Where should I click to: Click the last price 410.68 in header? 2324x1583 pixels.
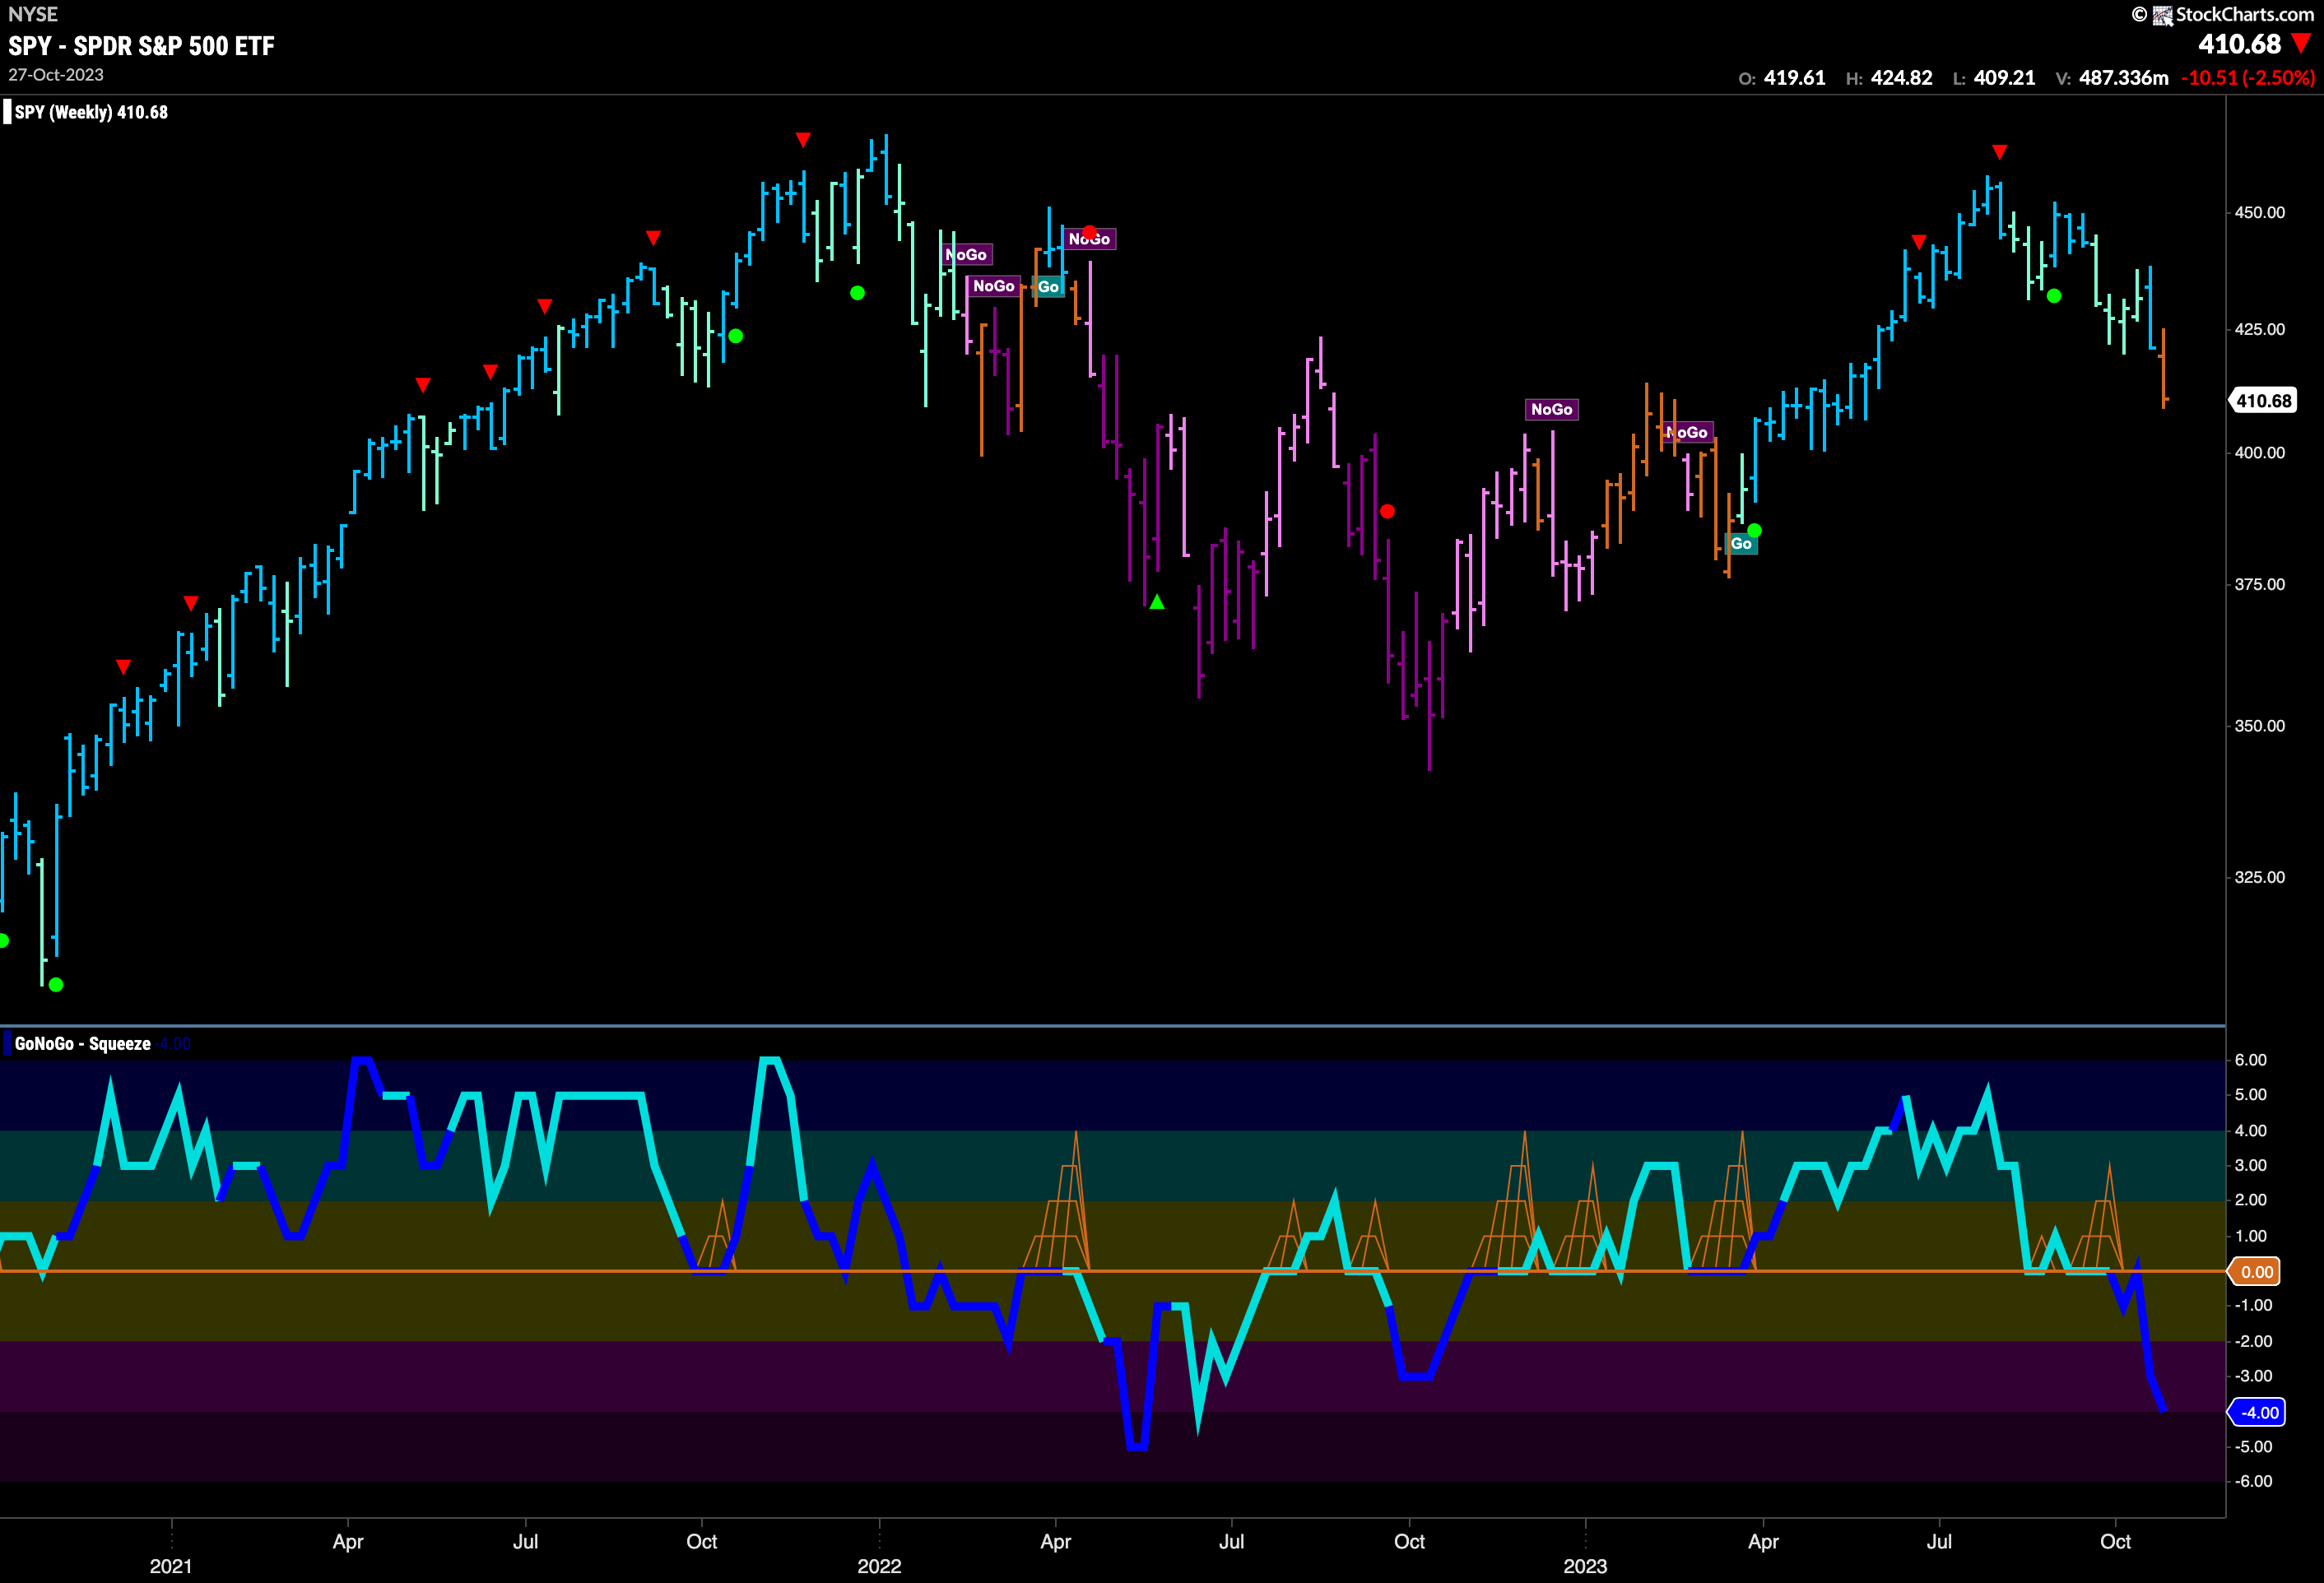point(2239,44)
